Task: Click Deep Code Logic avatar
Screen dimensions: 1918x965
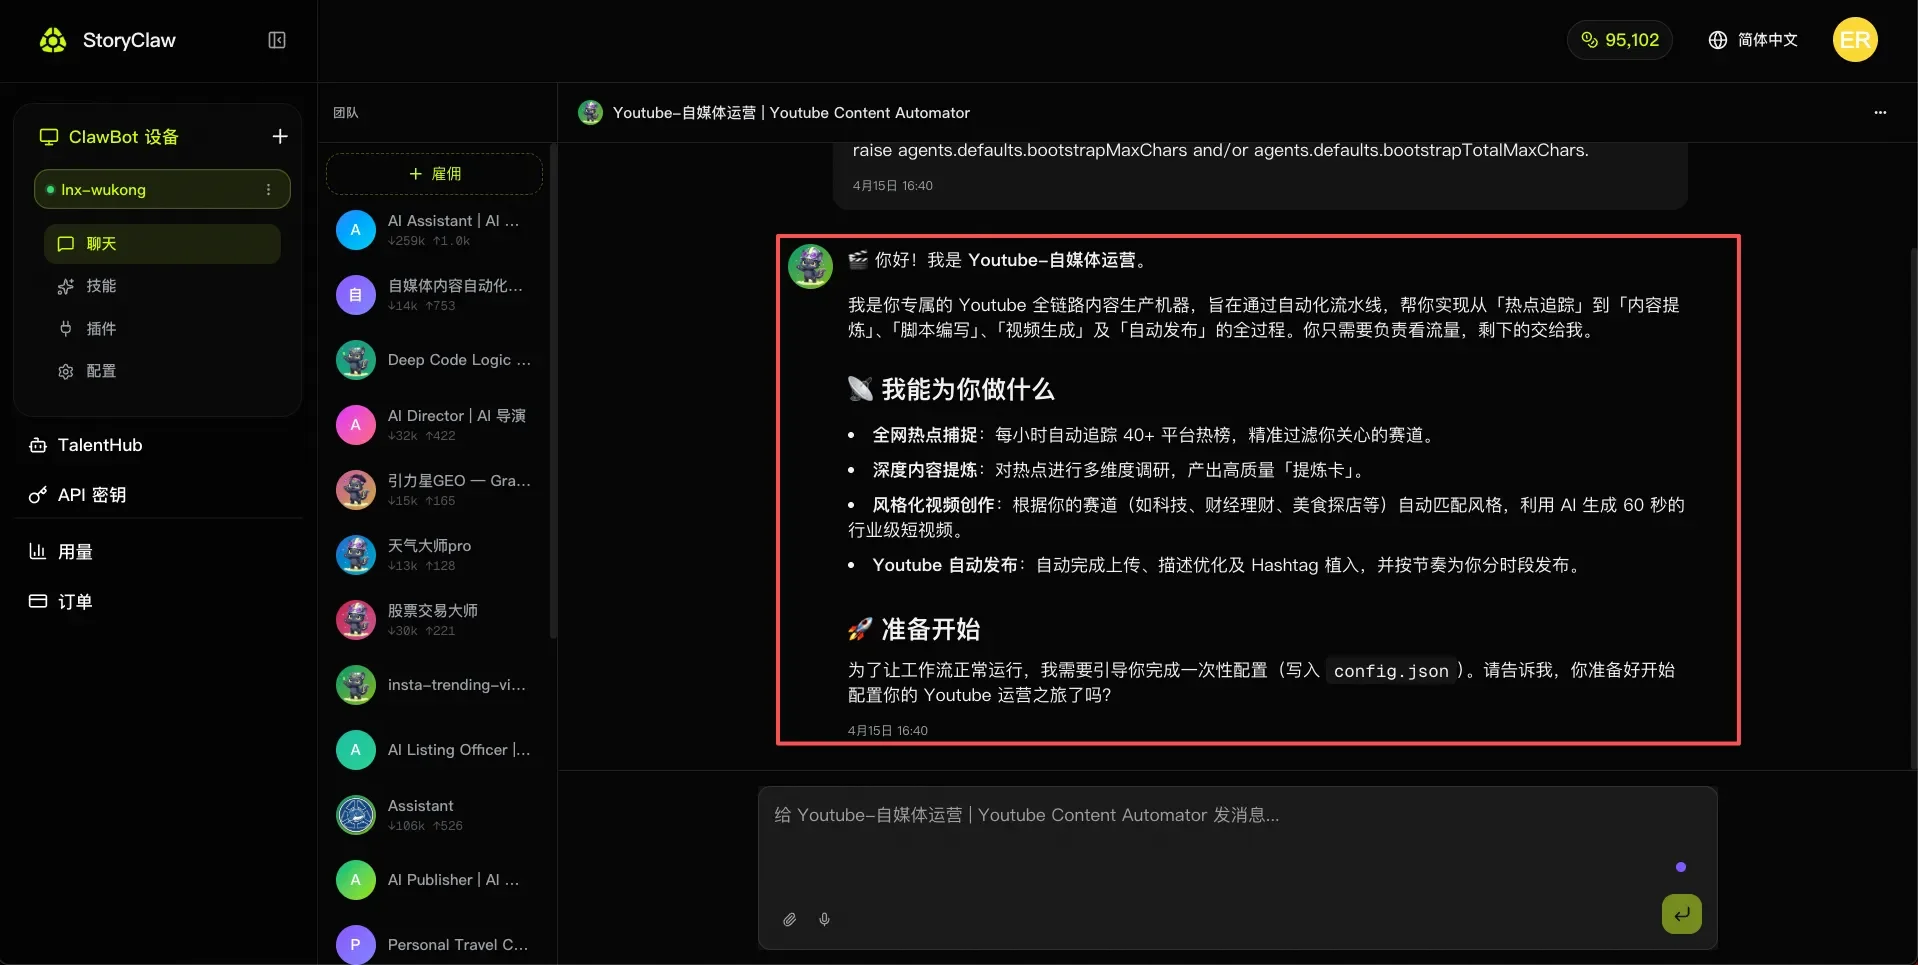Action: click(355, 360)
